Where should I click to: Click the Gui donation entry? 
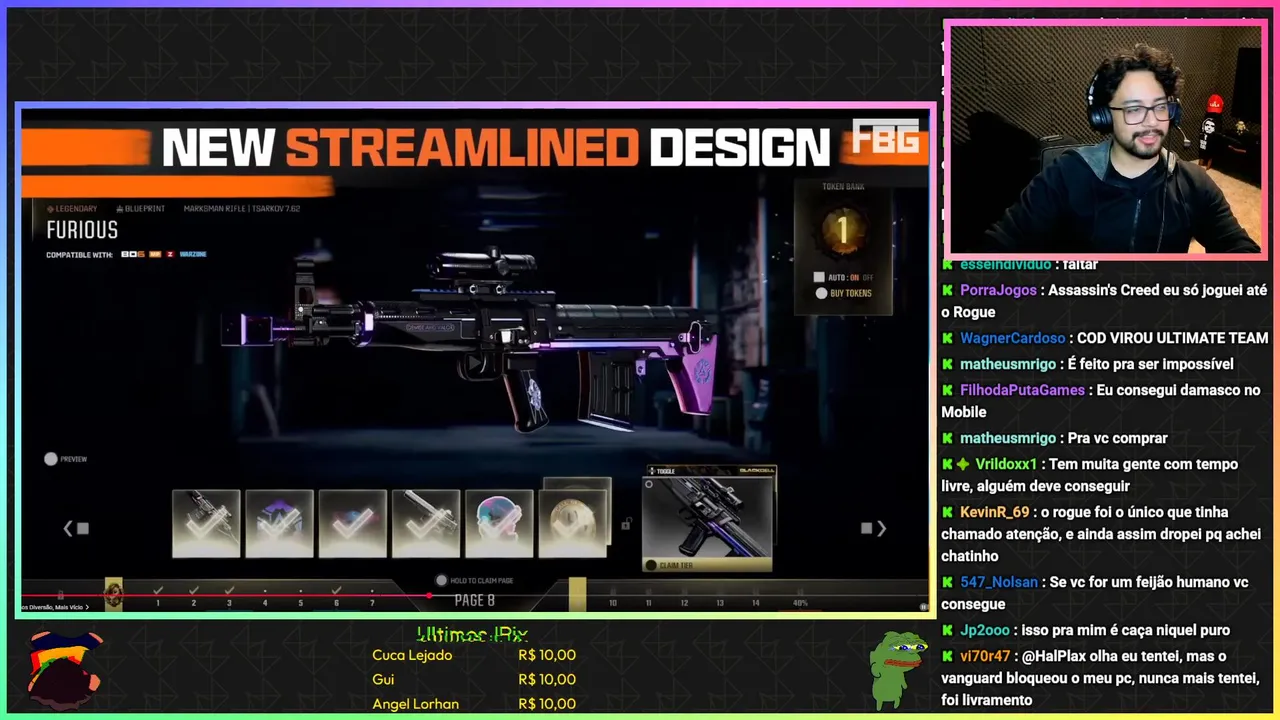click(474, 679)
